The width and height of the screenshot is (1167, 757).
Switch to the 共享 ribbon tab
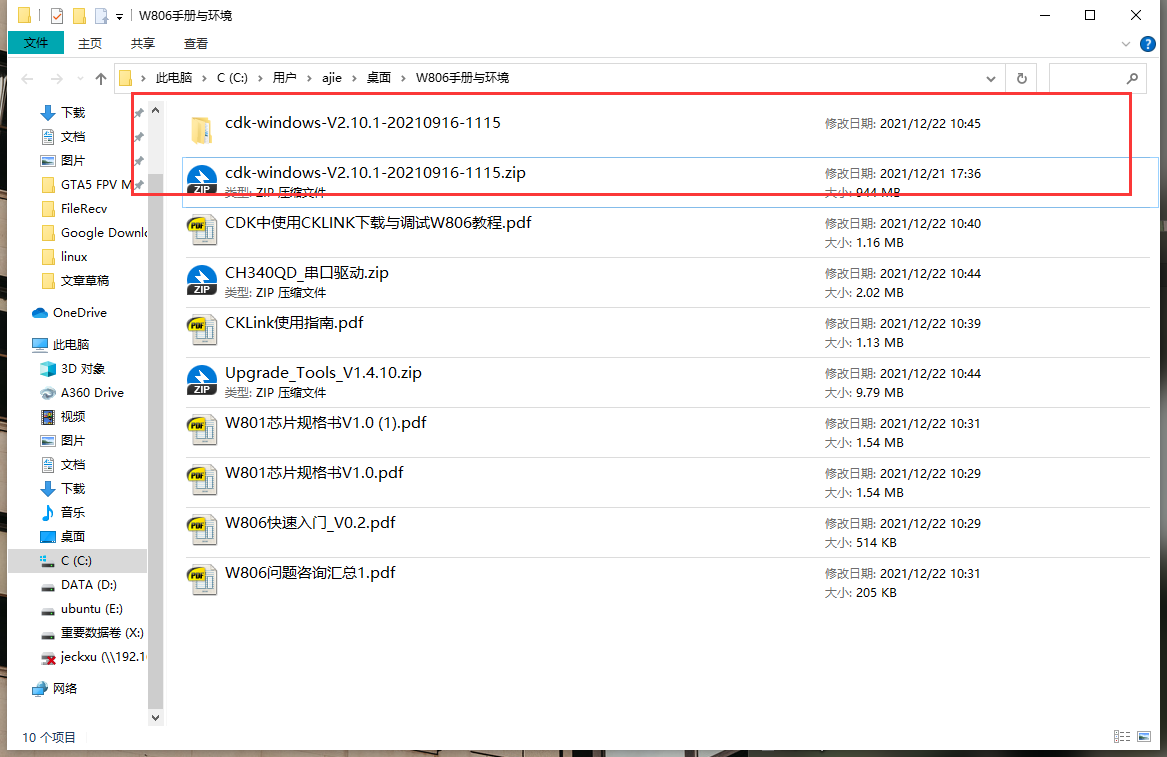[142, 43]
